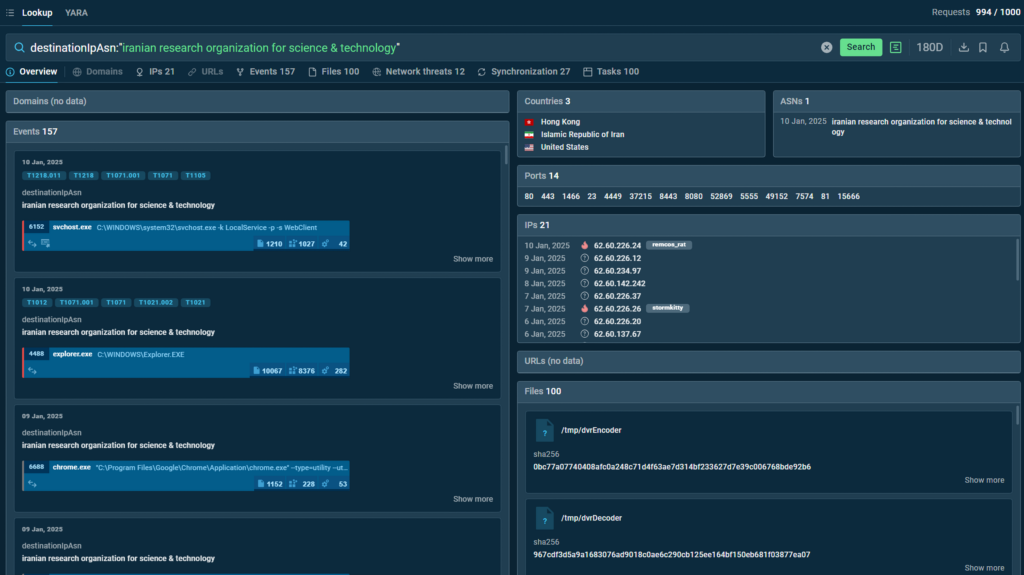Viewport: 1024px width, 575px height.
Task: Click the T1218.011 technique tag
Action: click(x=43, y=175)
